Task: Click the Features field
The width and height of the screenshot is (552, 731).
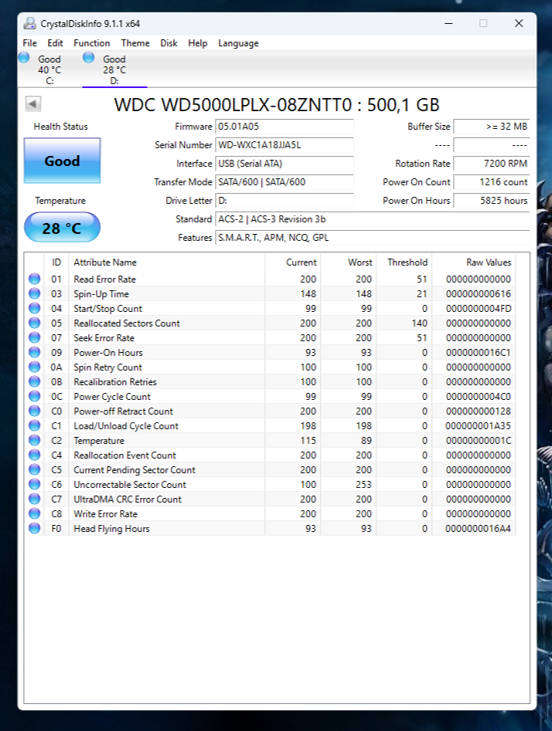Action: click(372, 238)
